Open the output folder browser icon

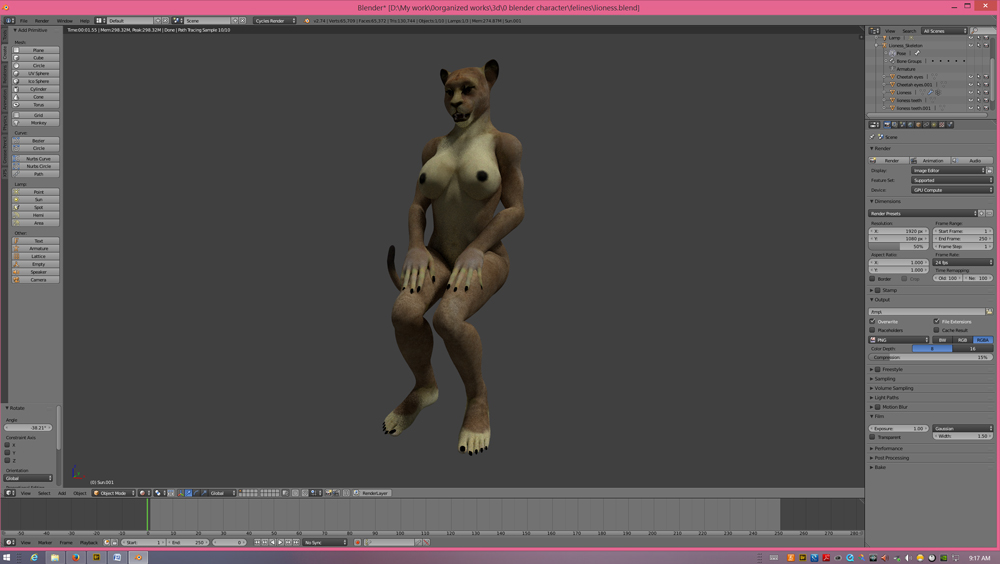pos(989,311)
